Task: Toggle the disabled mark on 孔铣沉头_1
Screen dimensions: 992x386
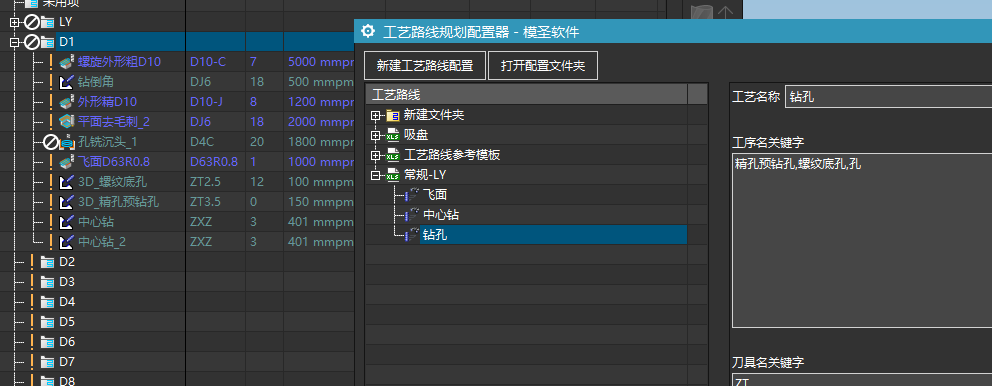Action: (51, 142)
